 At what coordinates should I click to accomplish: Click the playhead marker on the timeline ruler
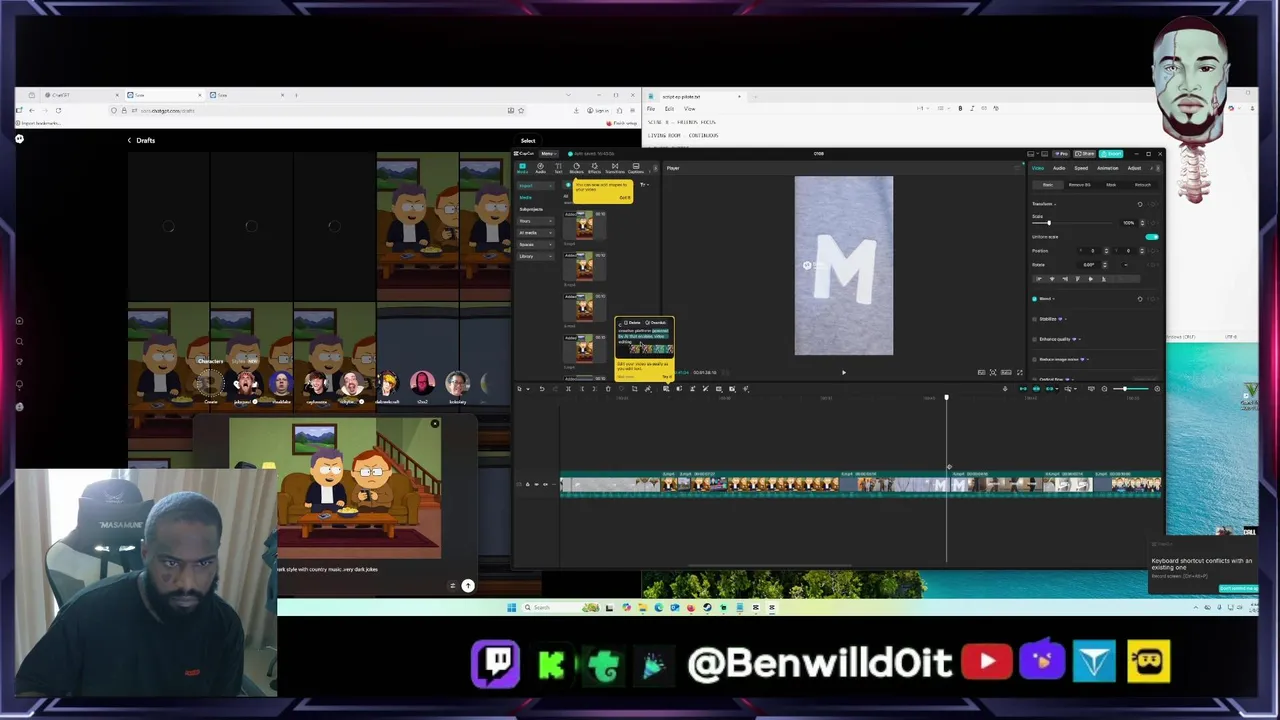pyautogui.click(x=947, y=398)
